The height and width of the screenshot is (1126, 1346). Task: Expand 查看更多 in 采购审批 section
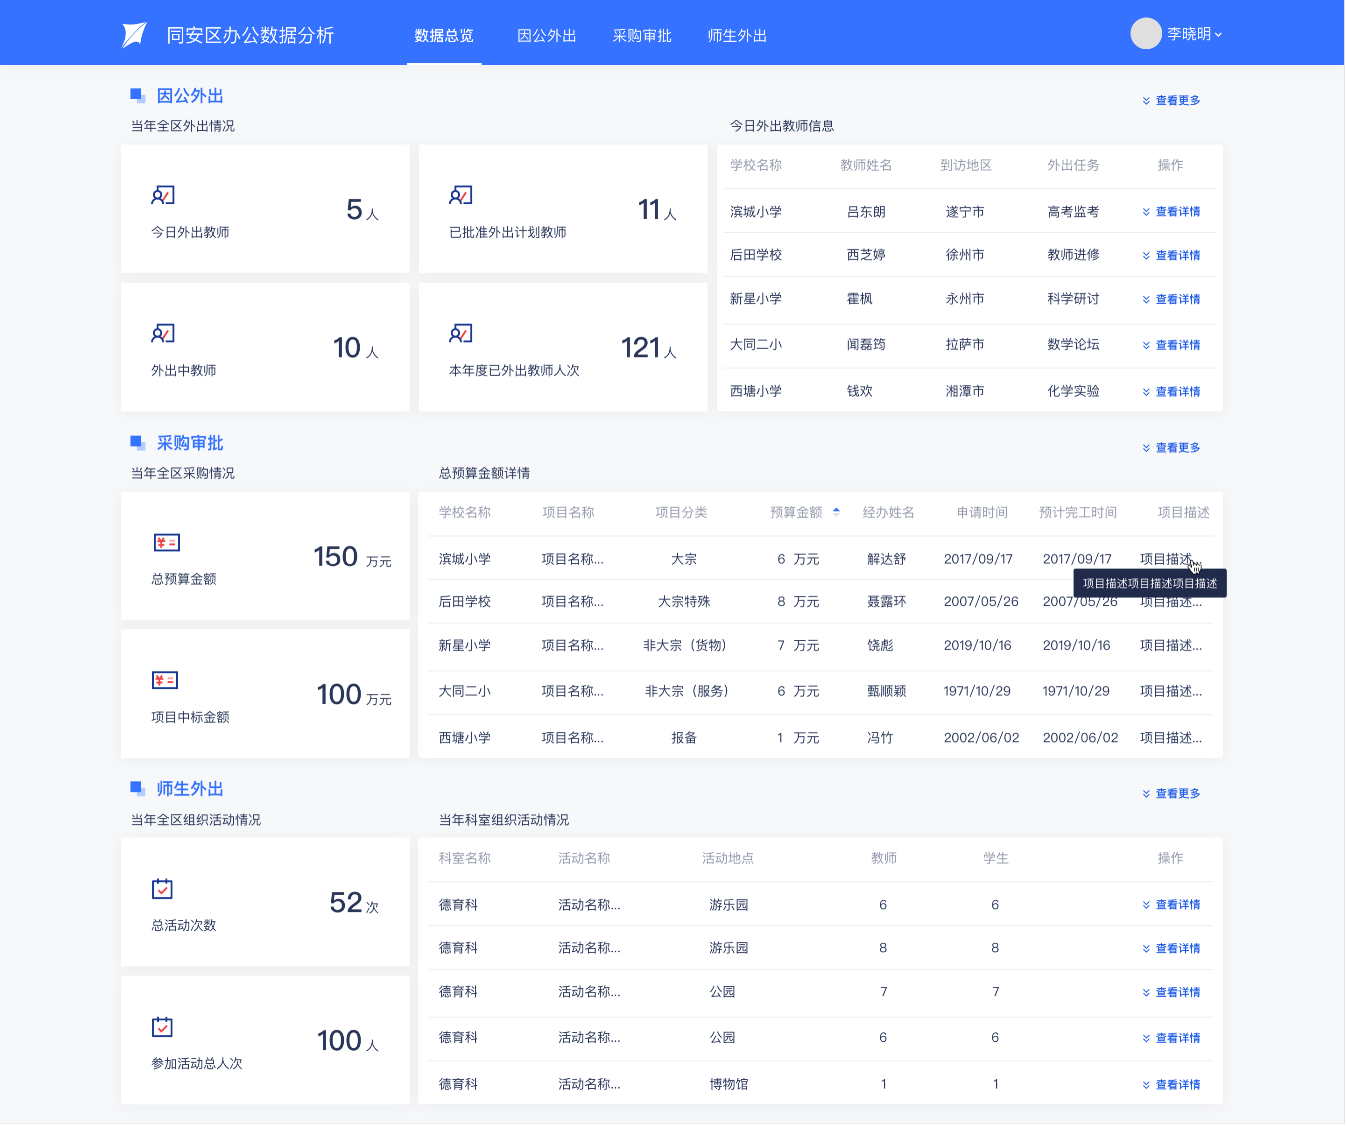[x=1171, y=448]
